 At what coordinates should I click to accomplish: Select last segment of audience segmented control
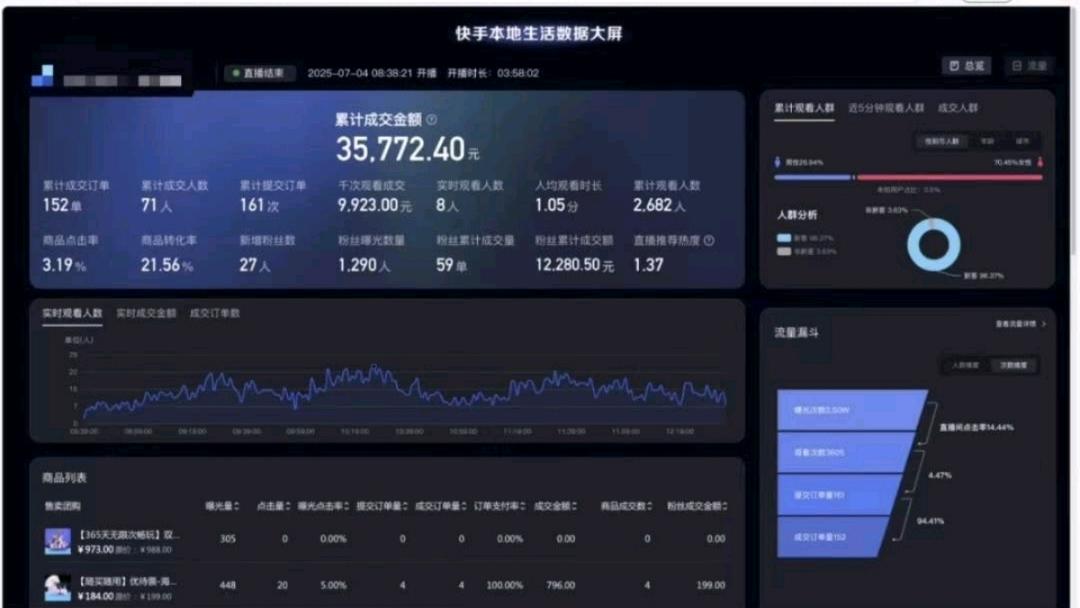tap(1022, 141)
